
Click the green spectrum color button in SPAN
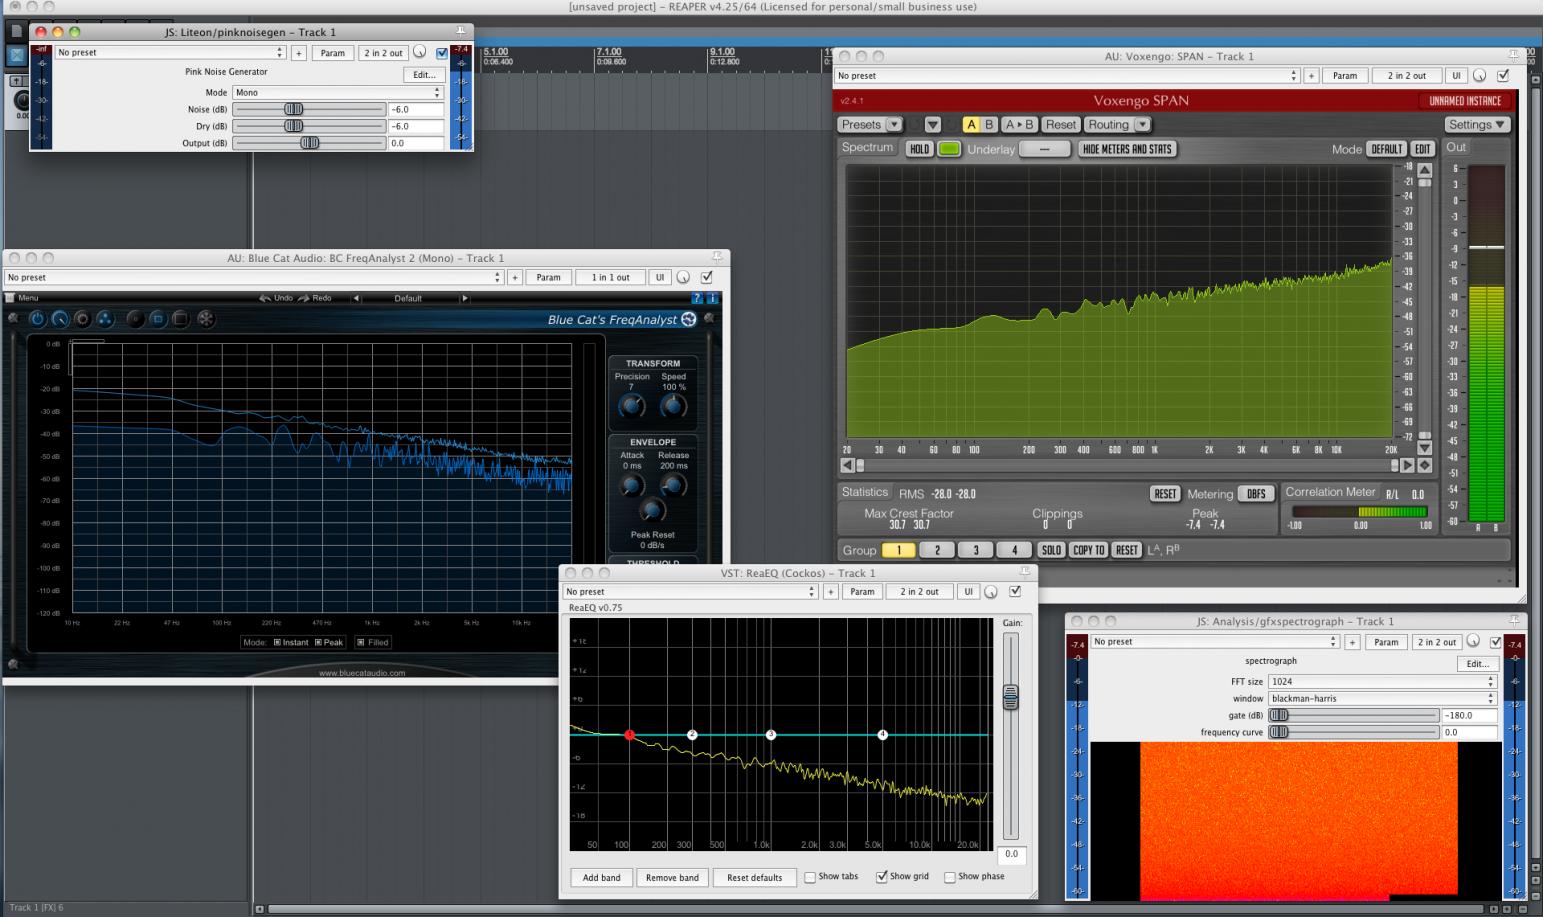pos(949,149)
